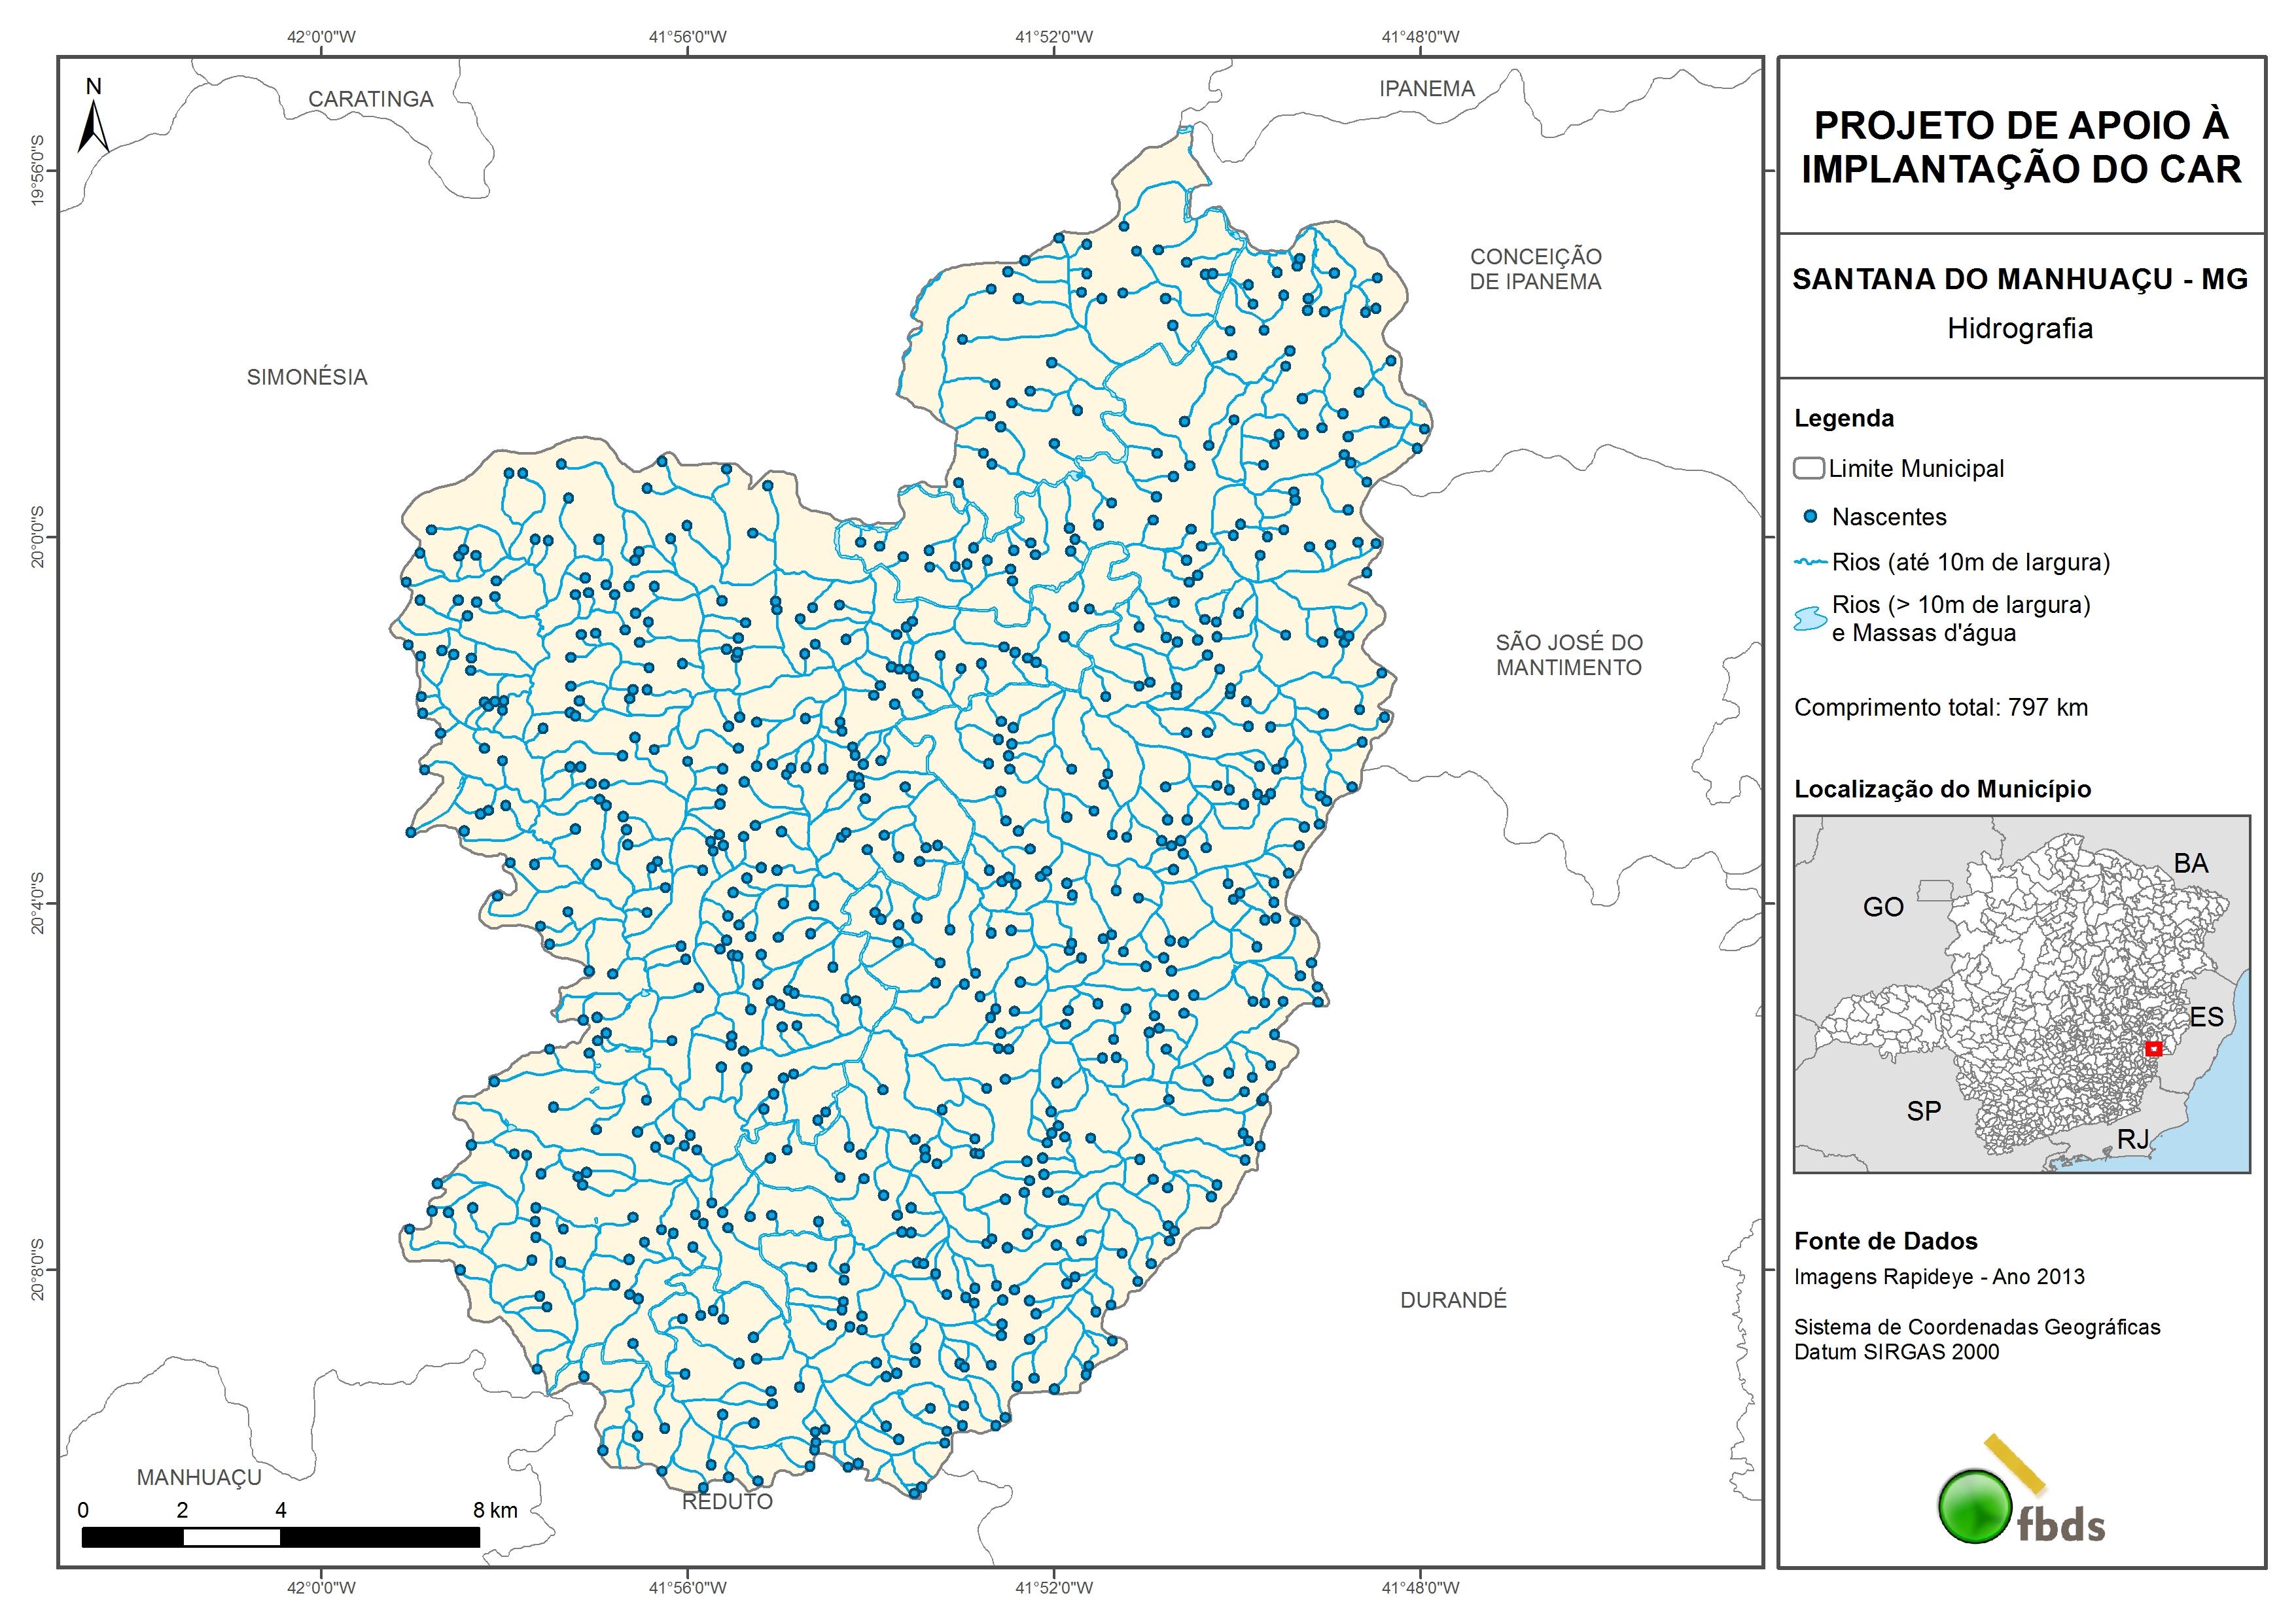
Task: Click the Limite Municipal legend symbol
Action: click(x=1808, y=468)
